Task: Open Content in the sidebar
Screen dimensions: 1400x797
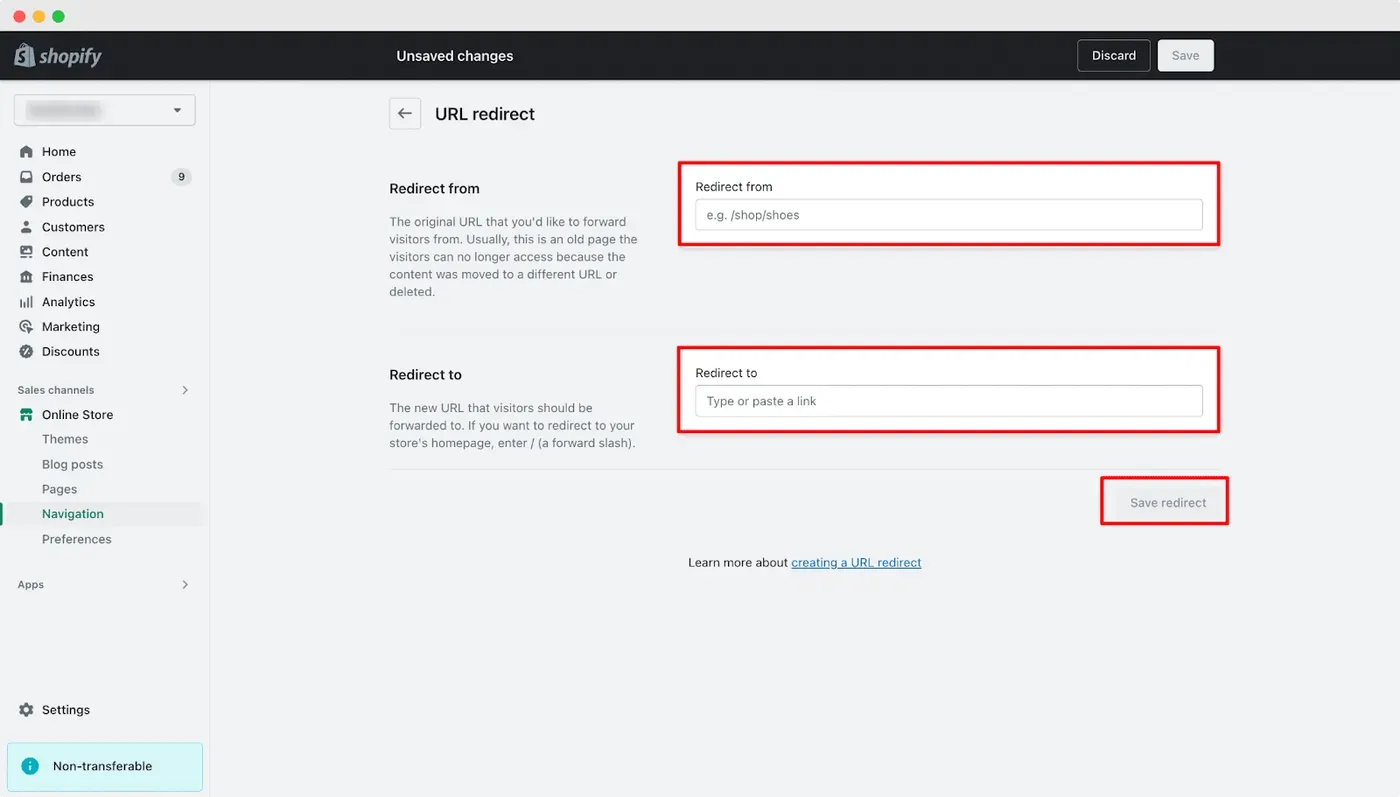Action: tap(65, 252)
